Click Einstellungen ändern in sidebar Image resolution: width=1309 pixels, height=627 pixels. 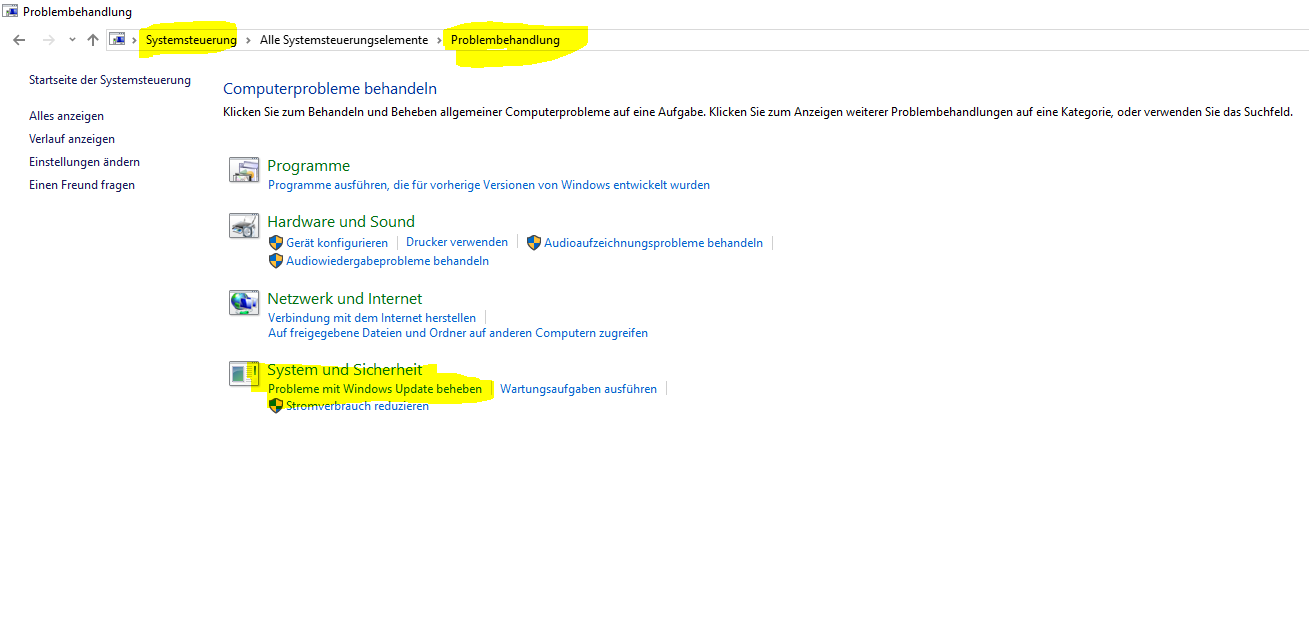click(x=84, y=162)
